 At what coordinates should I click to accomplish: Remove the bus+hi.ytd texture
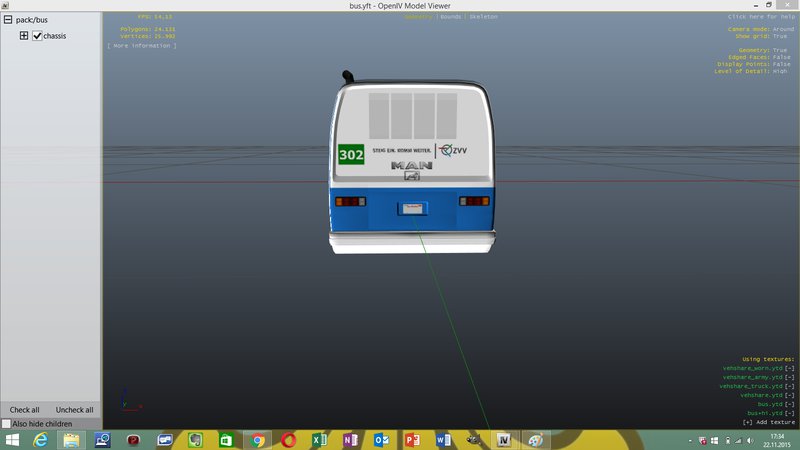tap(790, 413)
